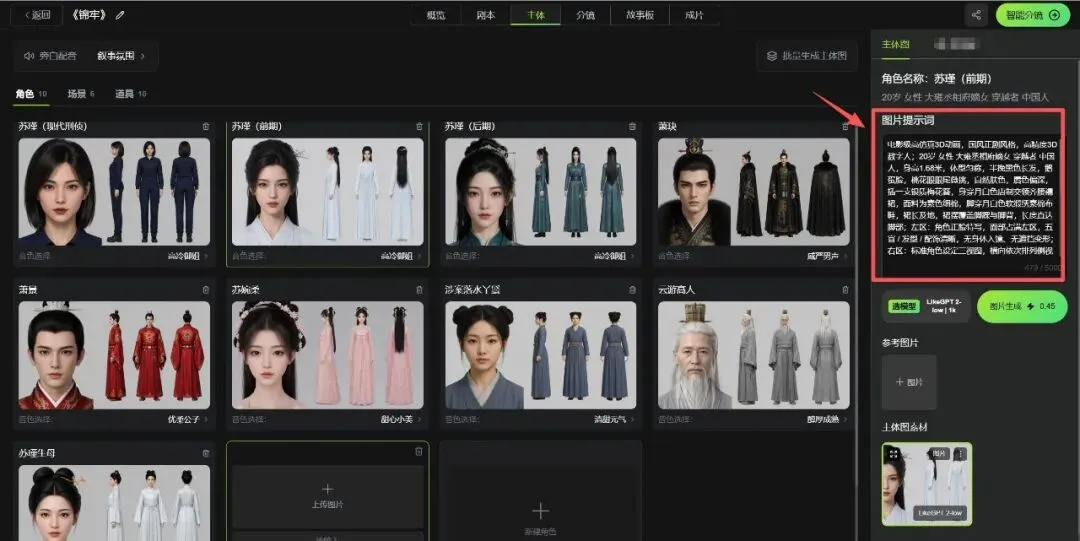Delete the 苏瑾生母 card via trash icon
Viewport: 1080px width, 541px height.
[x=206, y=453]
